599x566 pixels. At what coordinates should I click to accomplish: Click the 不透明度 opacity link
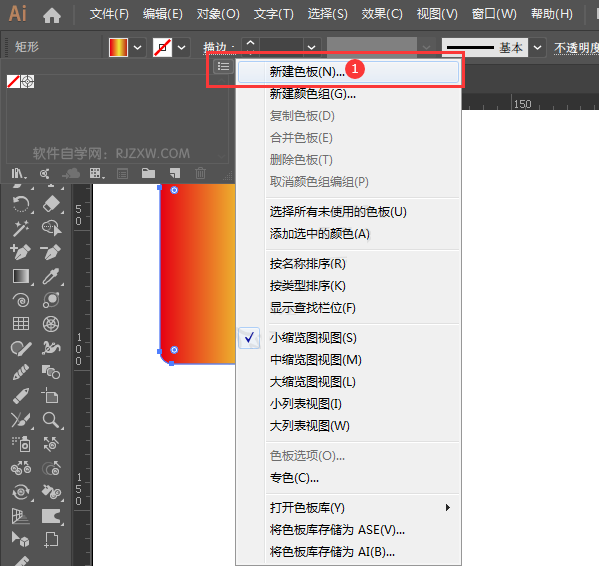[x=576, y=48]
